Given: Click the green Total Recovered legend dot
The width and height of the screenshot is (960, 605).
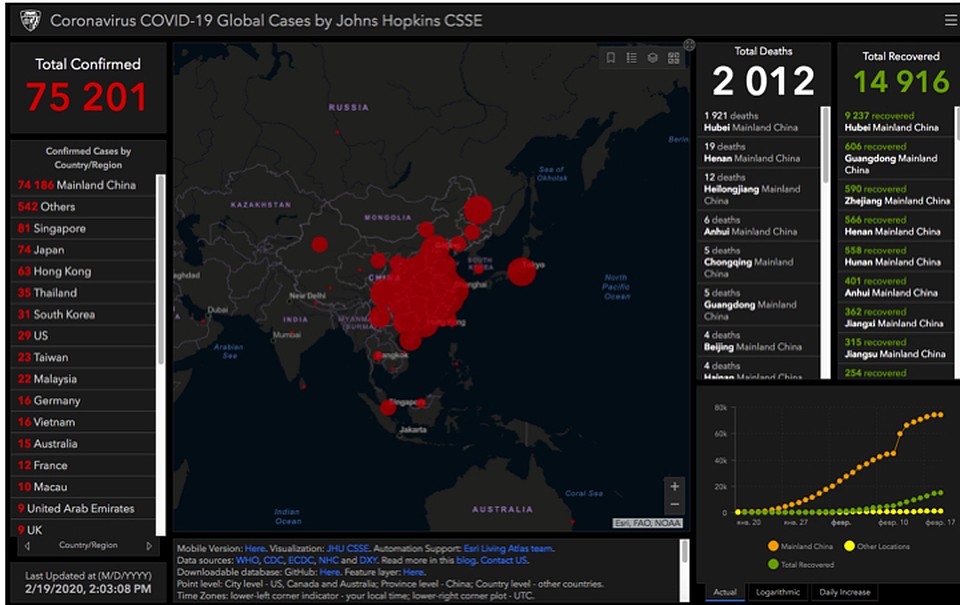Looking at the screenshot, I should (773, 564).
